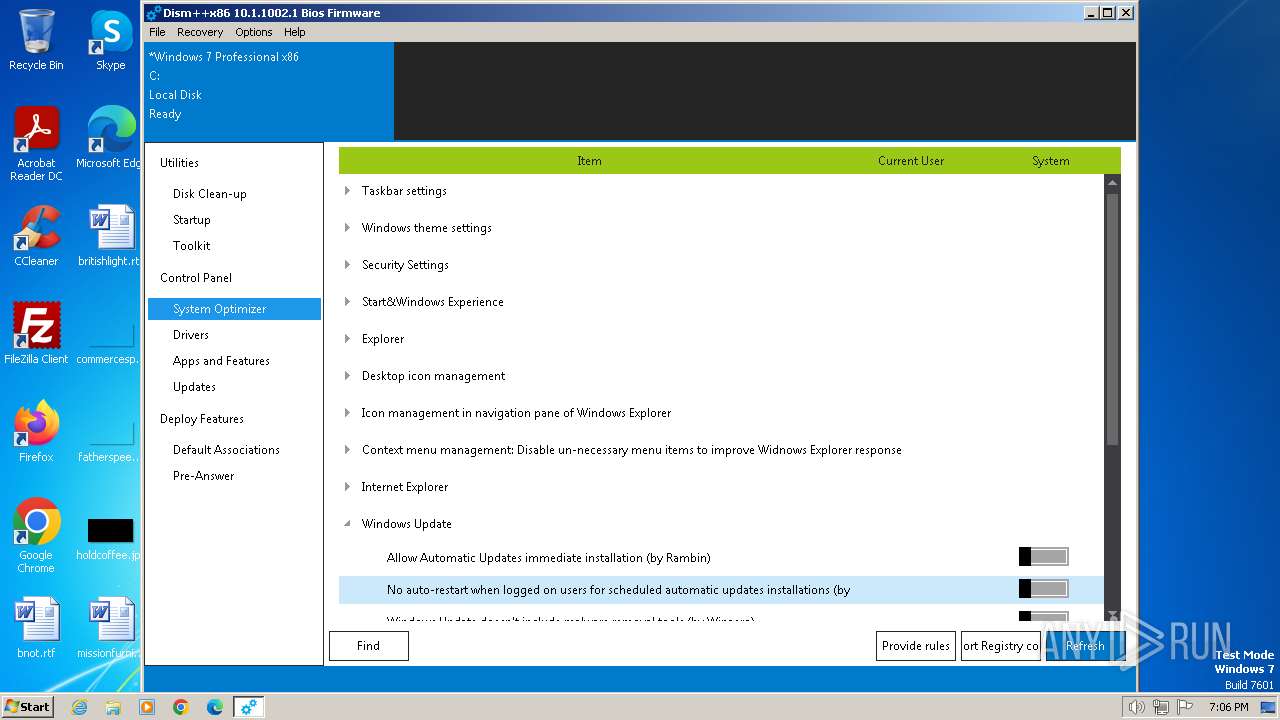Toggle No auto-restart when logged on users
Screen dimensions: 1280x720
point(1043,589)
